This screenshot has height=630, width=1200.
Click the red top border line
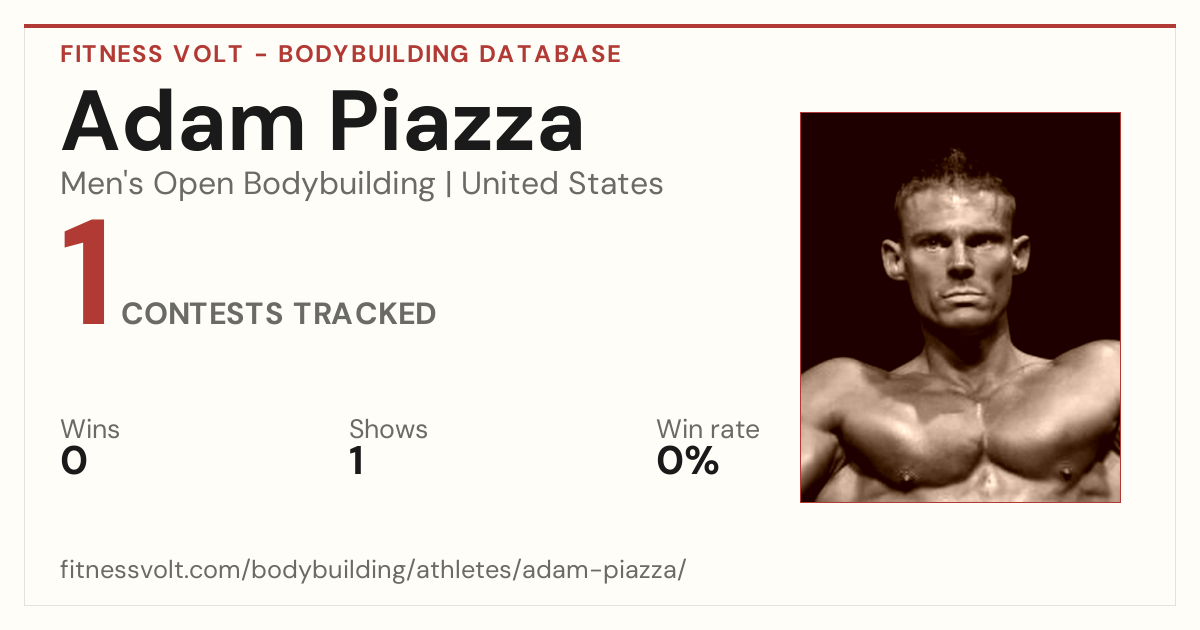[x=600, y=26]
